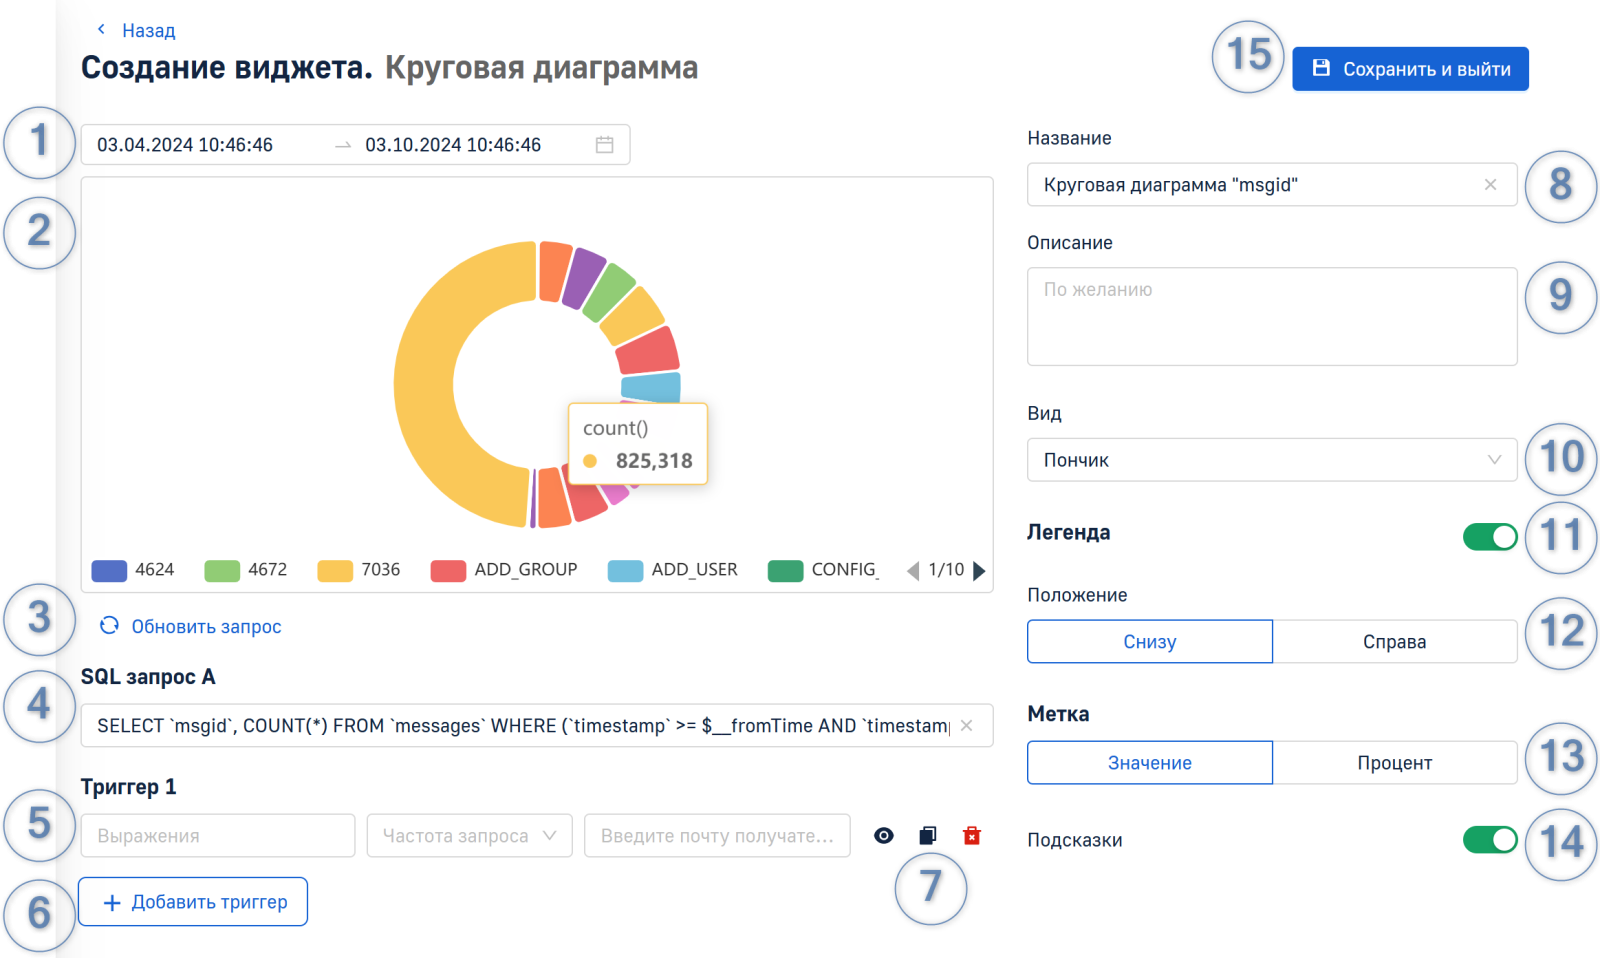Click the back chevron next to Назад
Screen dimensions: 1600x958
(x=101, y=30)
